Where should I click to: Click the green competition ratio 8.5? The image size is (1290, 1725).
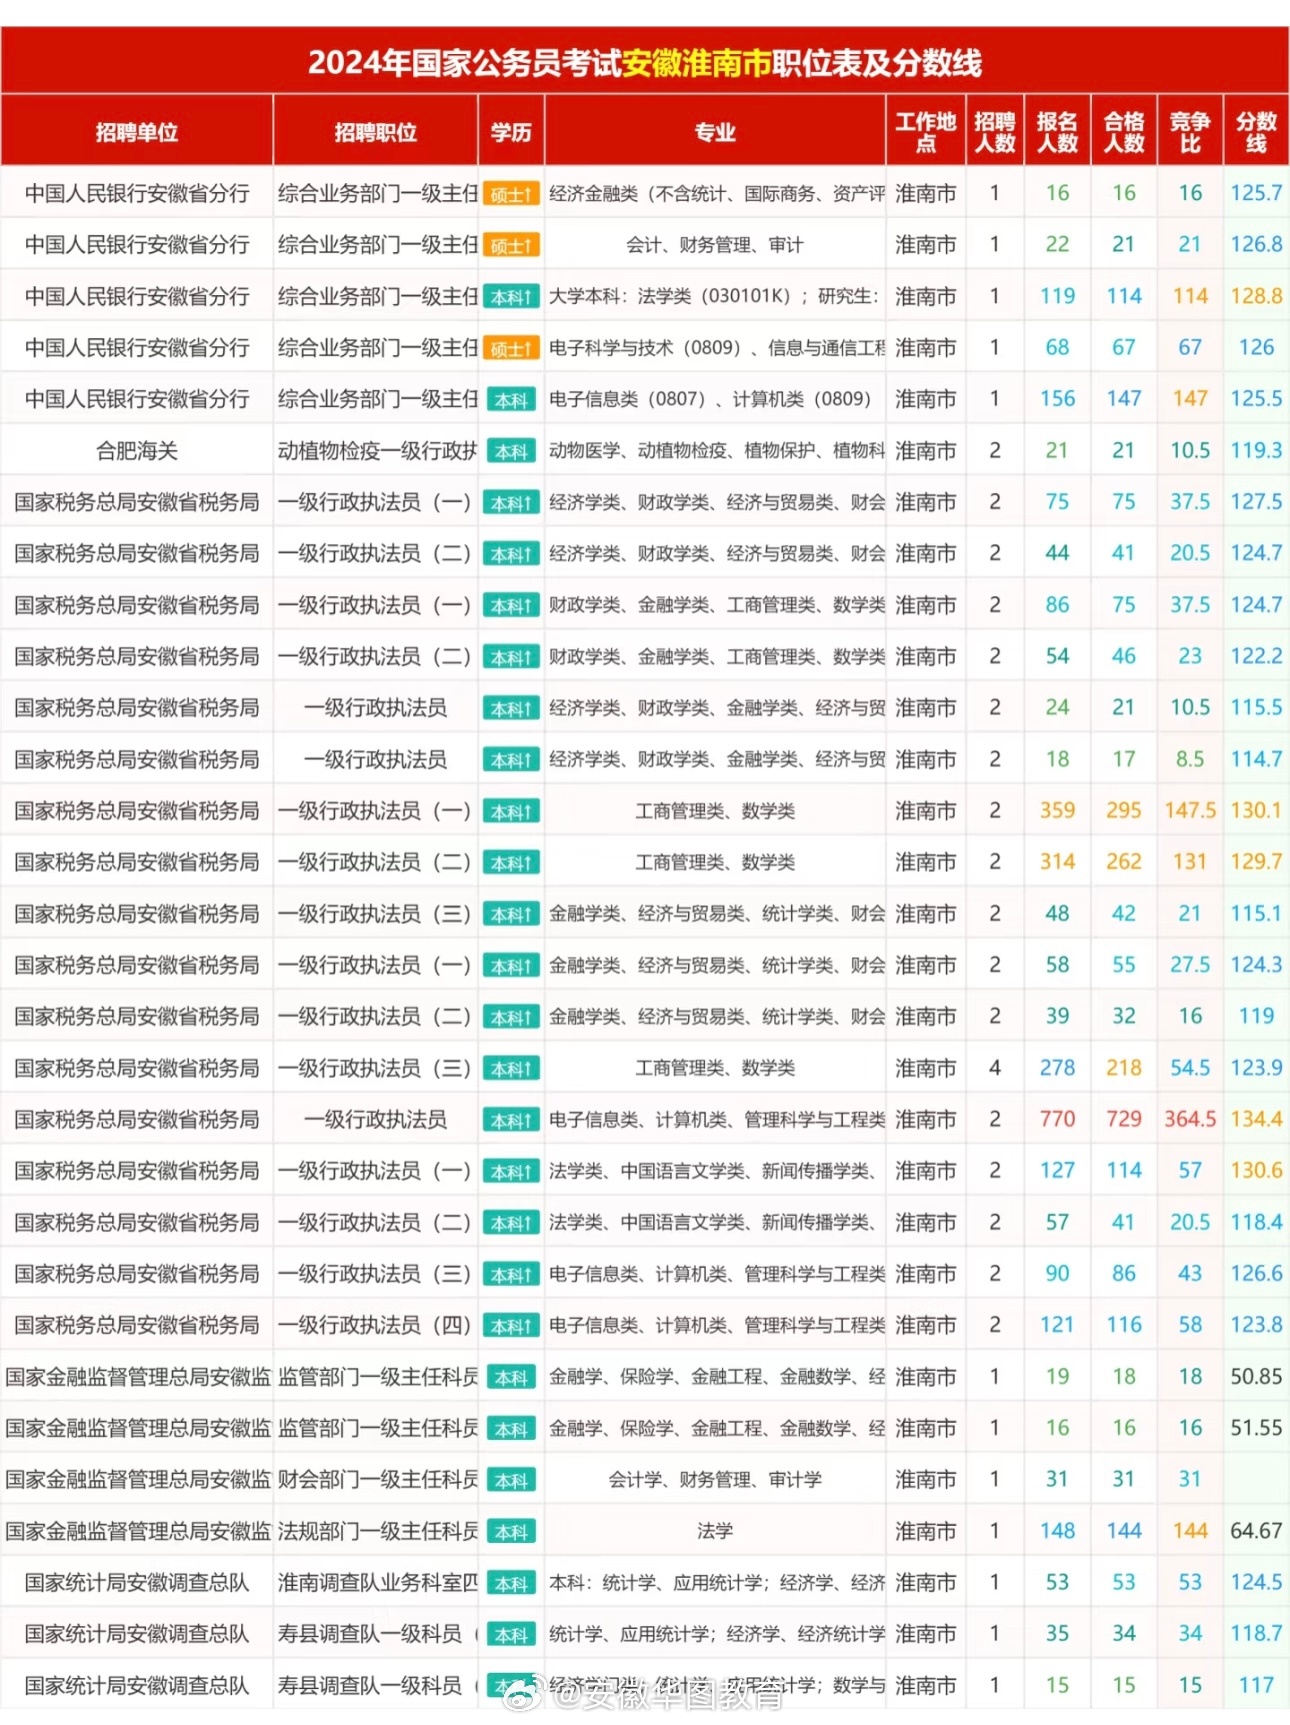(1190, 759)
